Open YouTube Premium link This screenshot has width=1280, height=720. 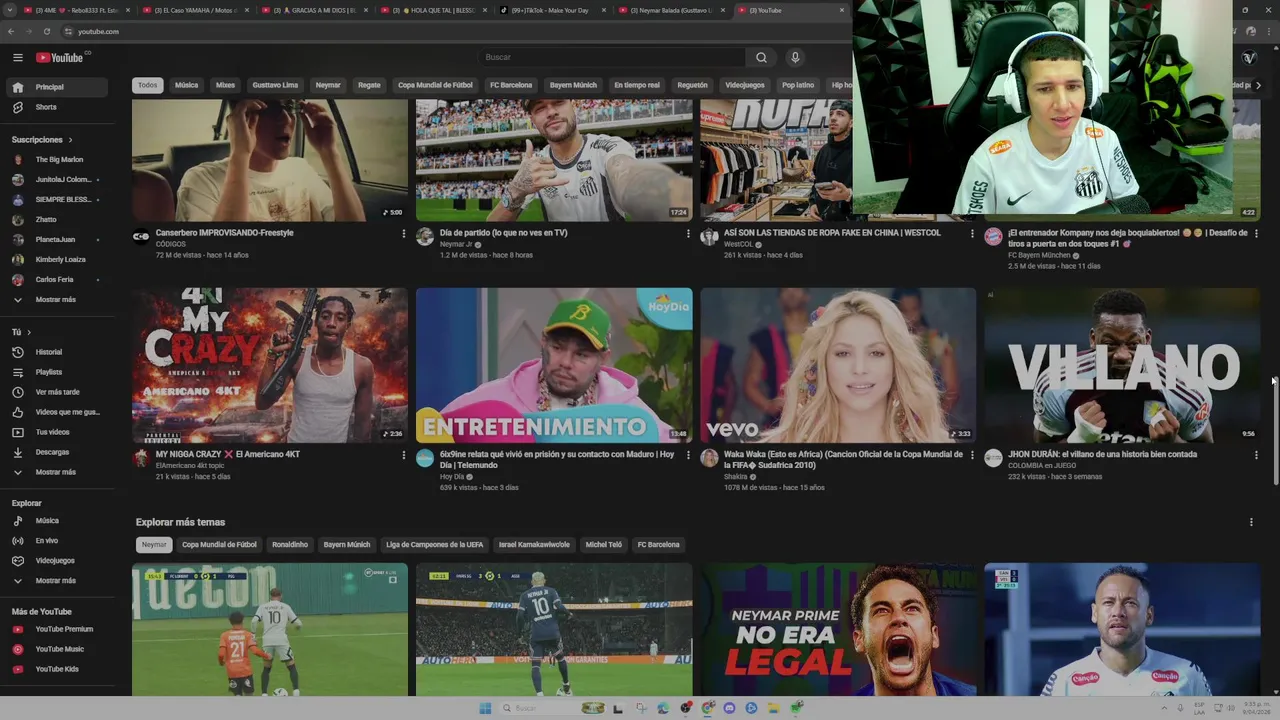(x=58, y=629)
